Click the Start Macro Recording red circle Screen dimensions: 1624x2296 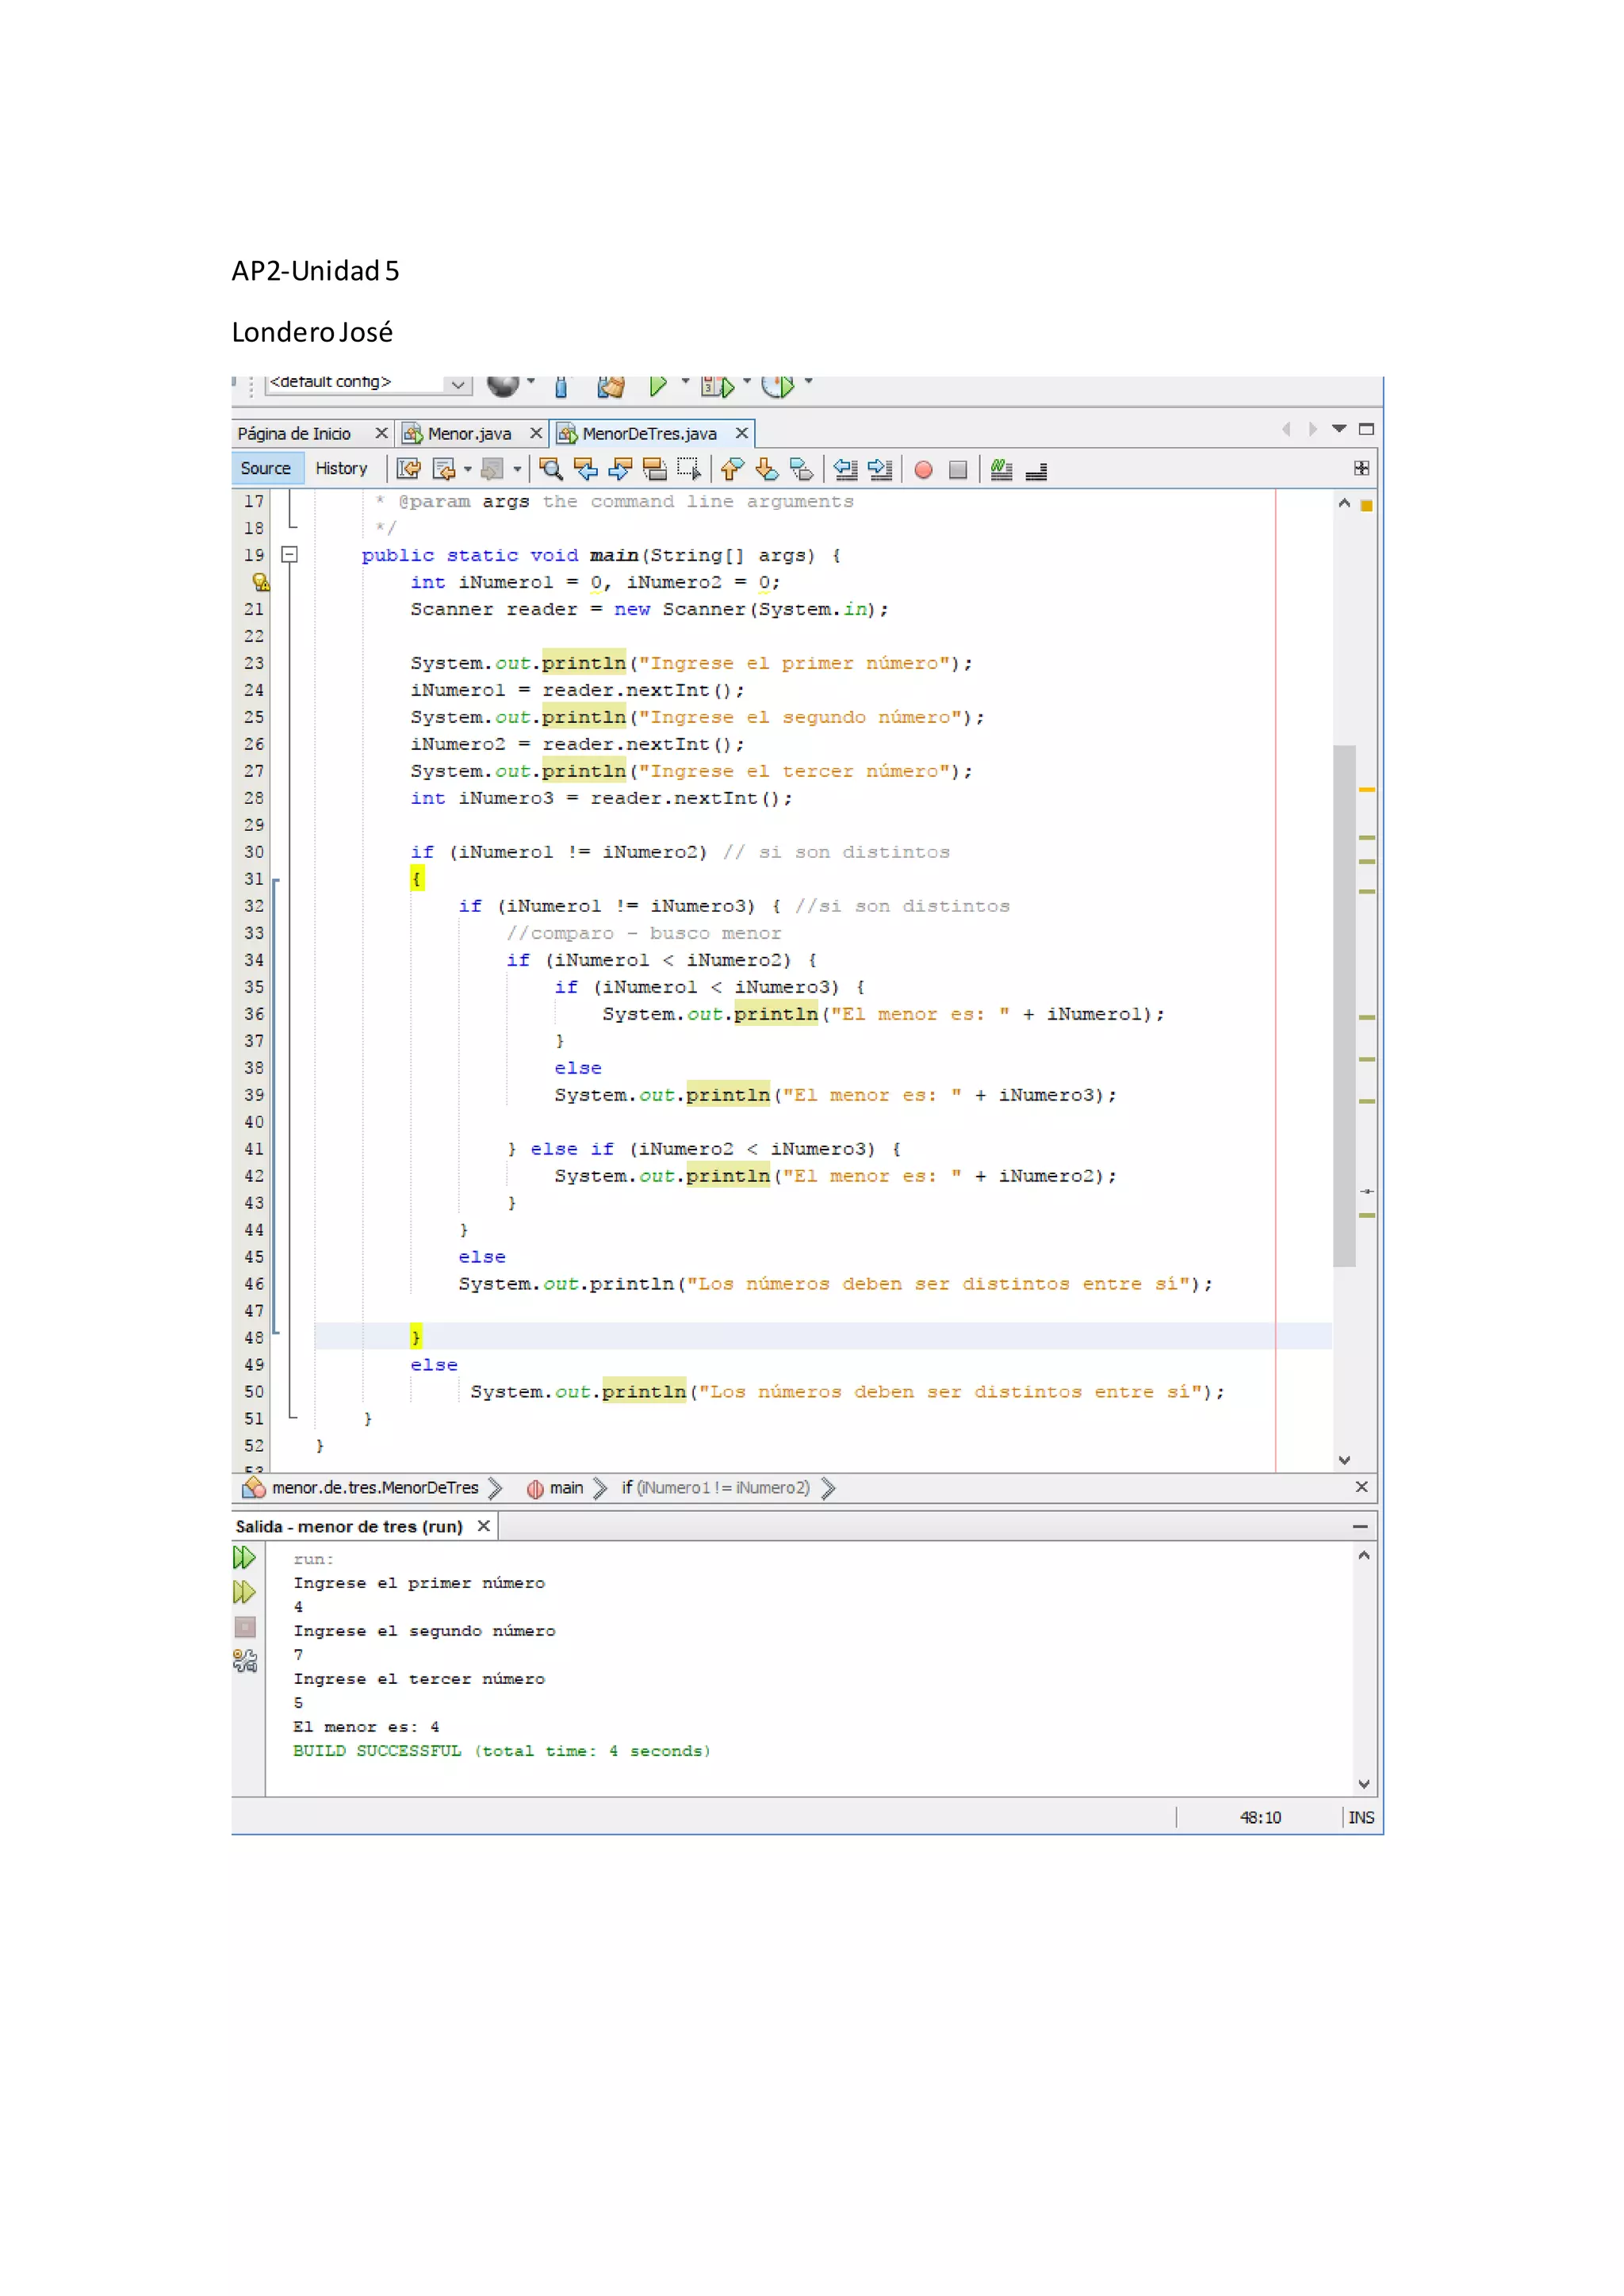(923, 469)
